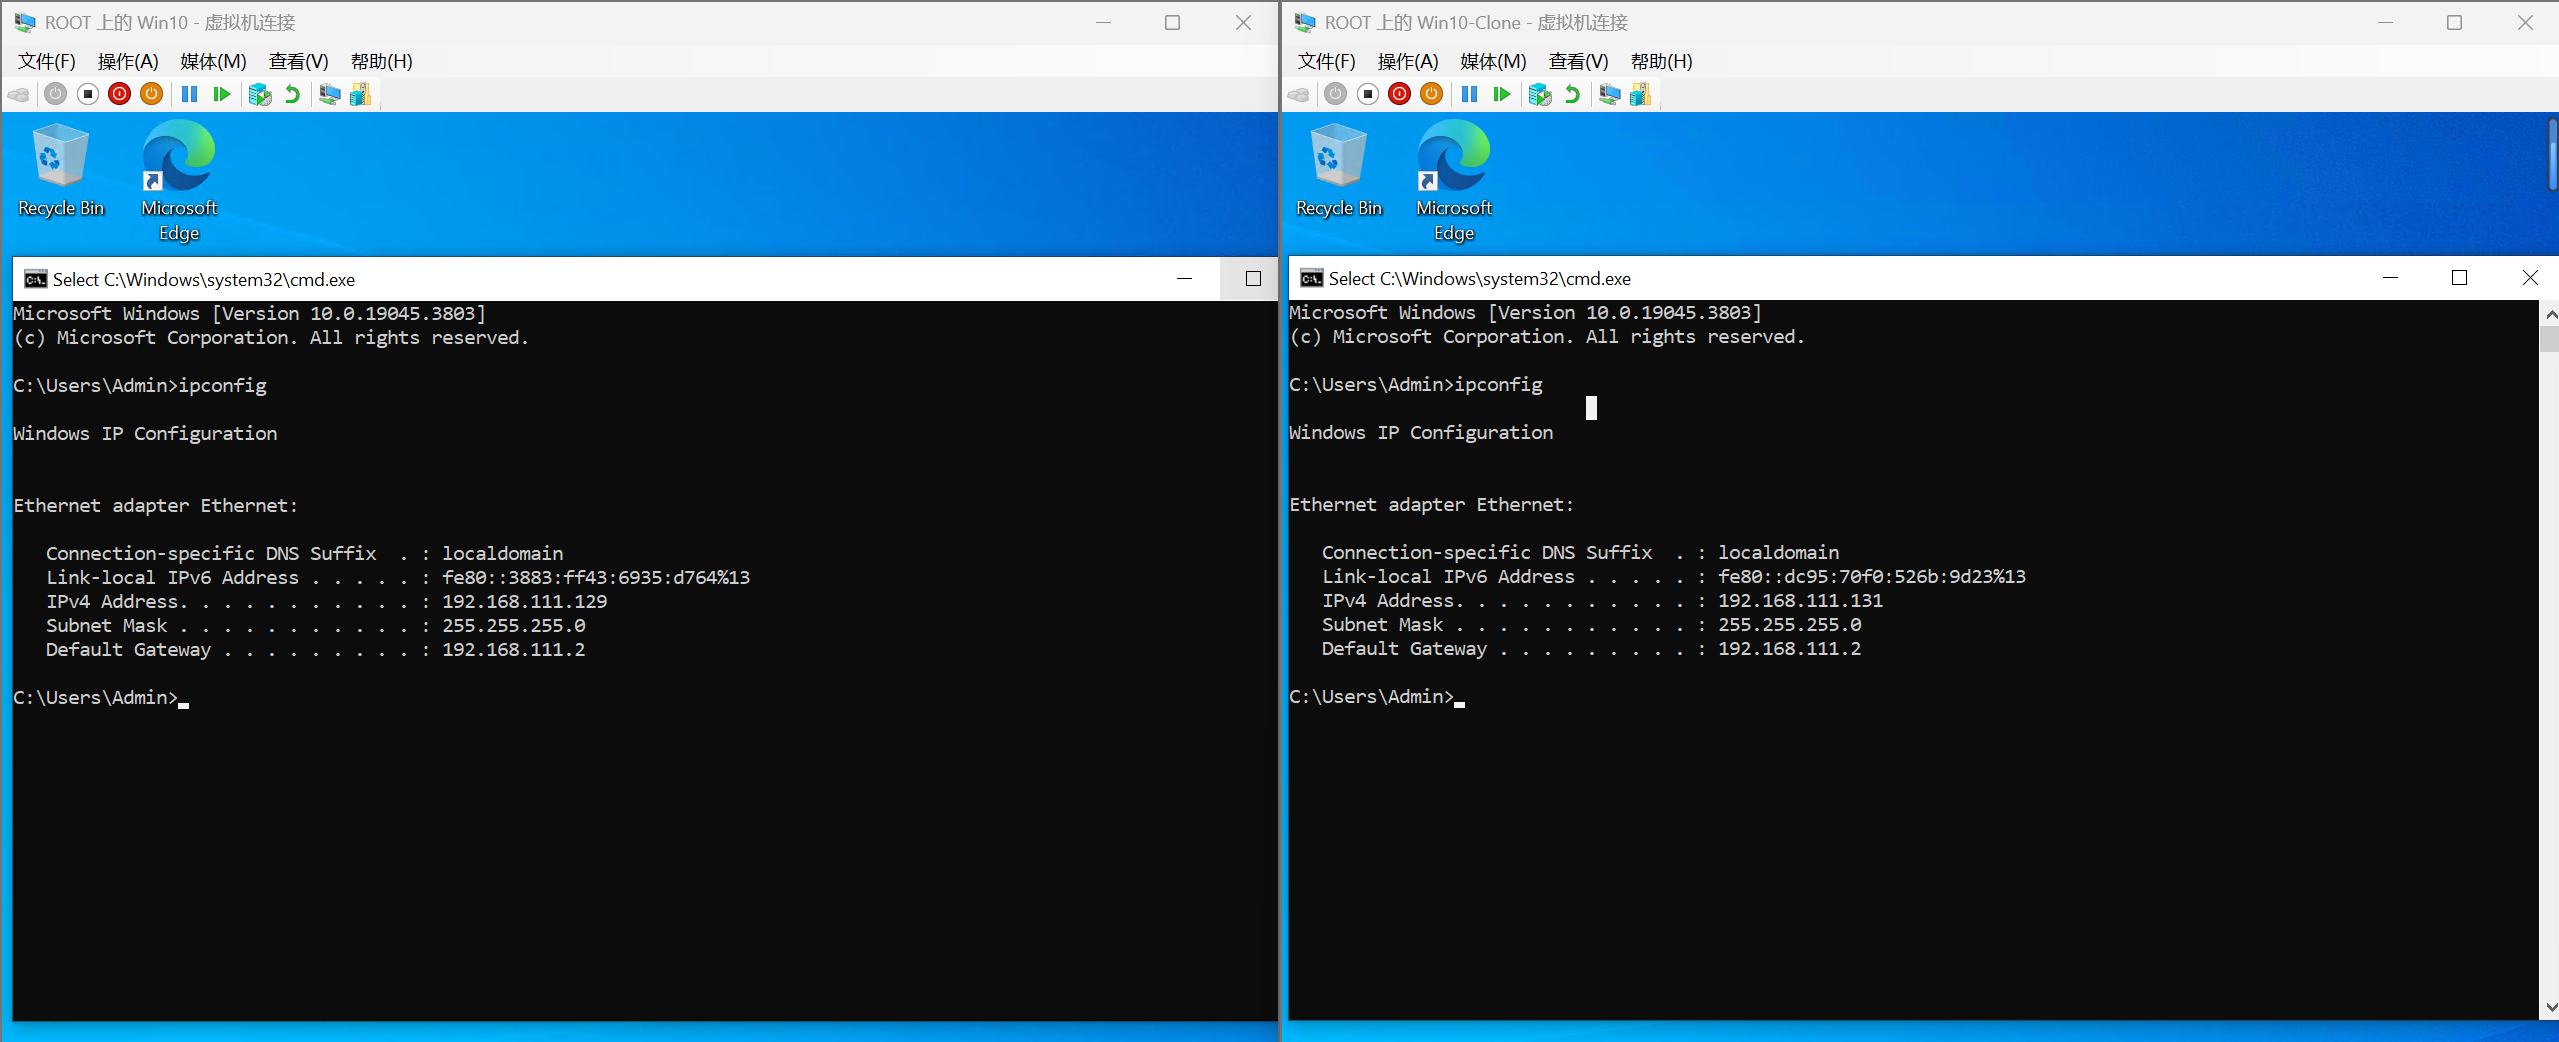The image size is (2559, 1042).
Task: Open 媒体(M) menu in Win10 window
Action: point(213,61)
